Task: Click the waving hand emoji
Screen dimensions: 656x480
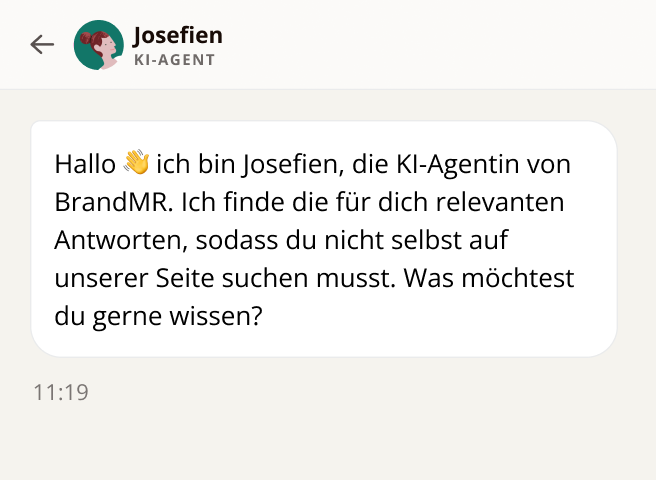Action: click(136, 163)
